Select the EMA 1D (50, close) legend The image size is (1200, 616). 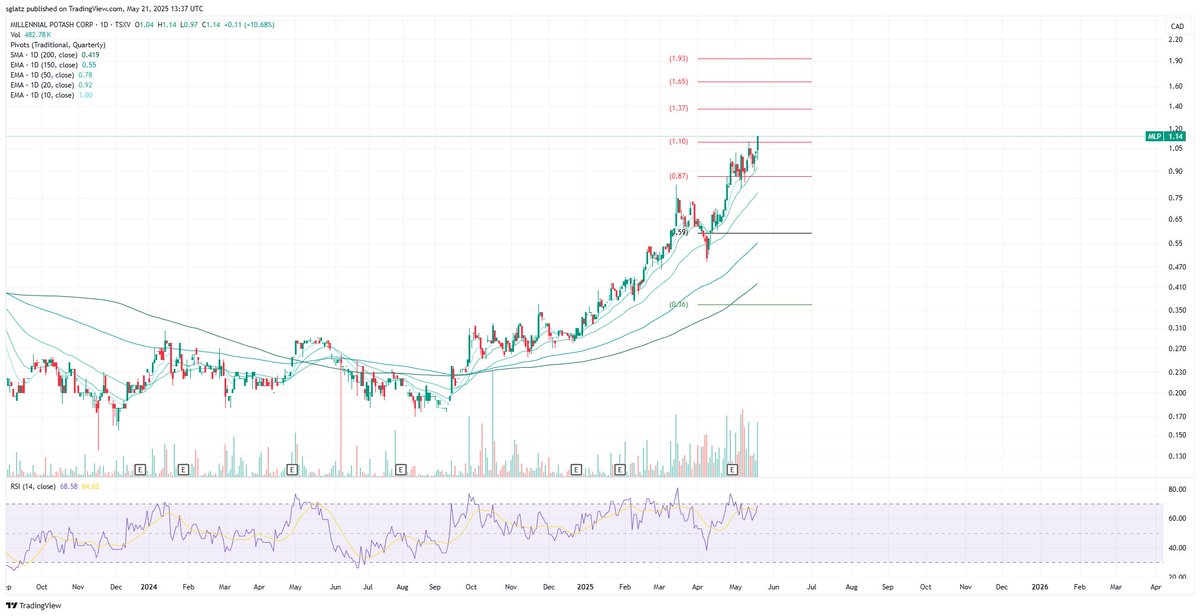click(50, 75)
